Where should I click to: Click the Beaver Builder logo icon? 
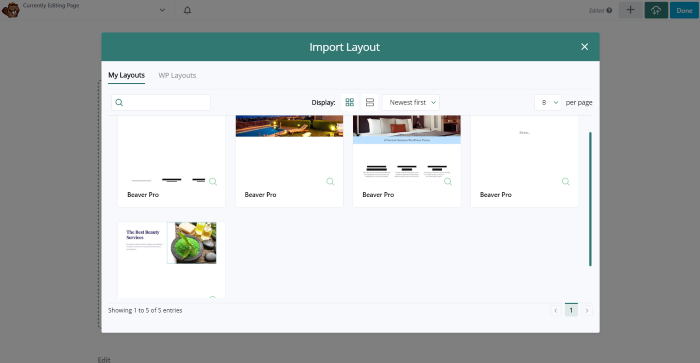coord(11,10)
